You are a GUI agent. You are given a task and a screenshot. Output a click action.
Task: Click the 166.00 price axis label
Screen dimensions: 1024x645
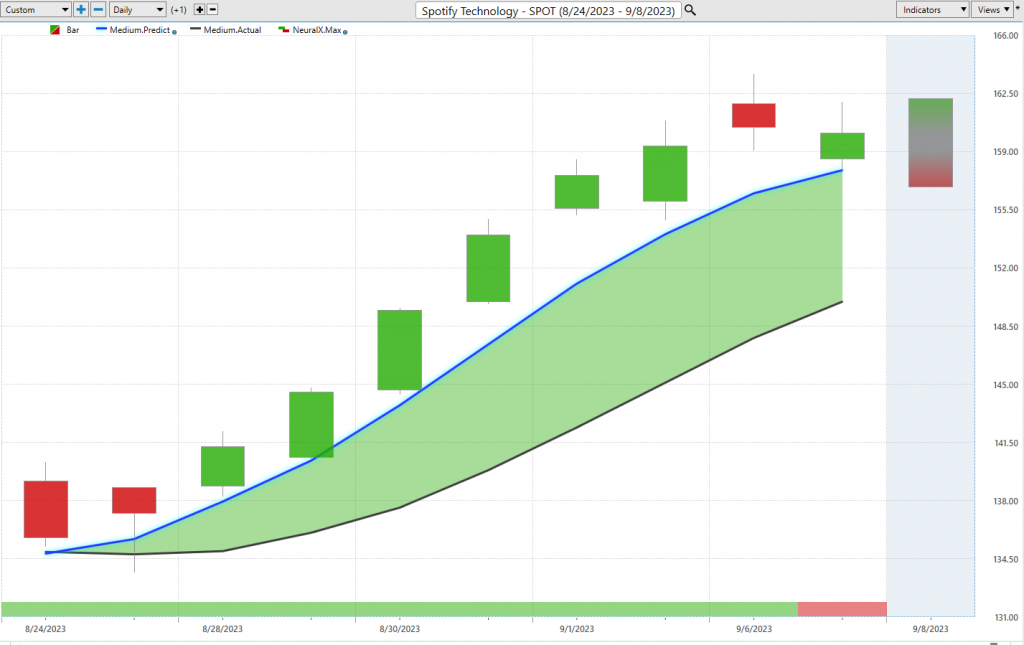click(x=1006, y=36)
